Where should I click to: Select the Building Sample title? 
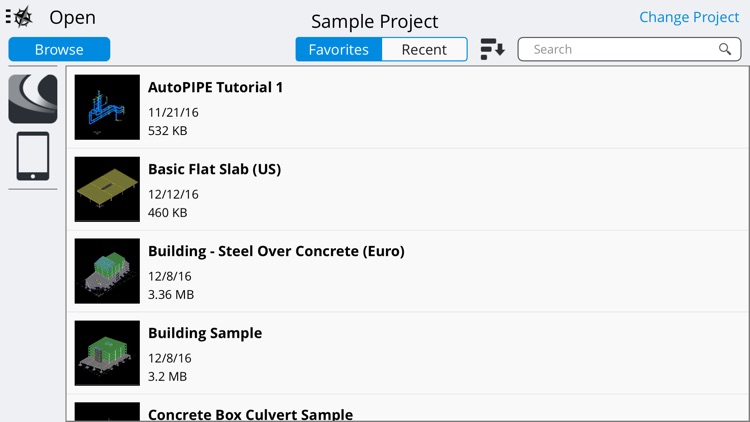coord(205,333)
